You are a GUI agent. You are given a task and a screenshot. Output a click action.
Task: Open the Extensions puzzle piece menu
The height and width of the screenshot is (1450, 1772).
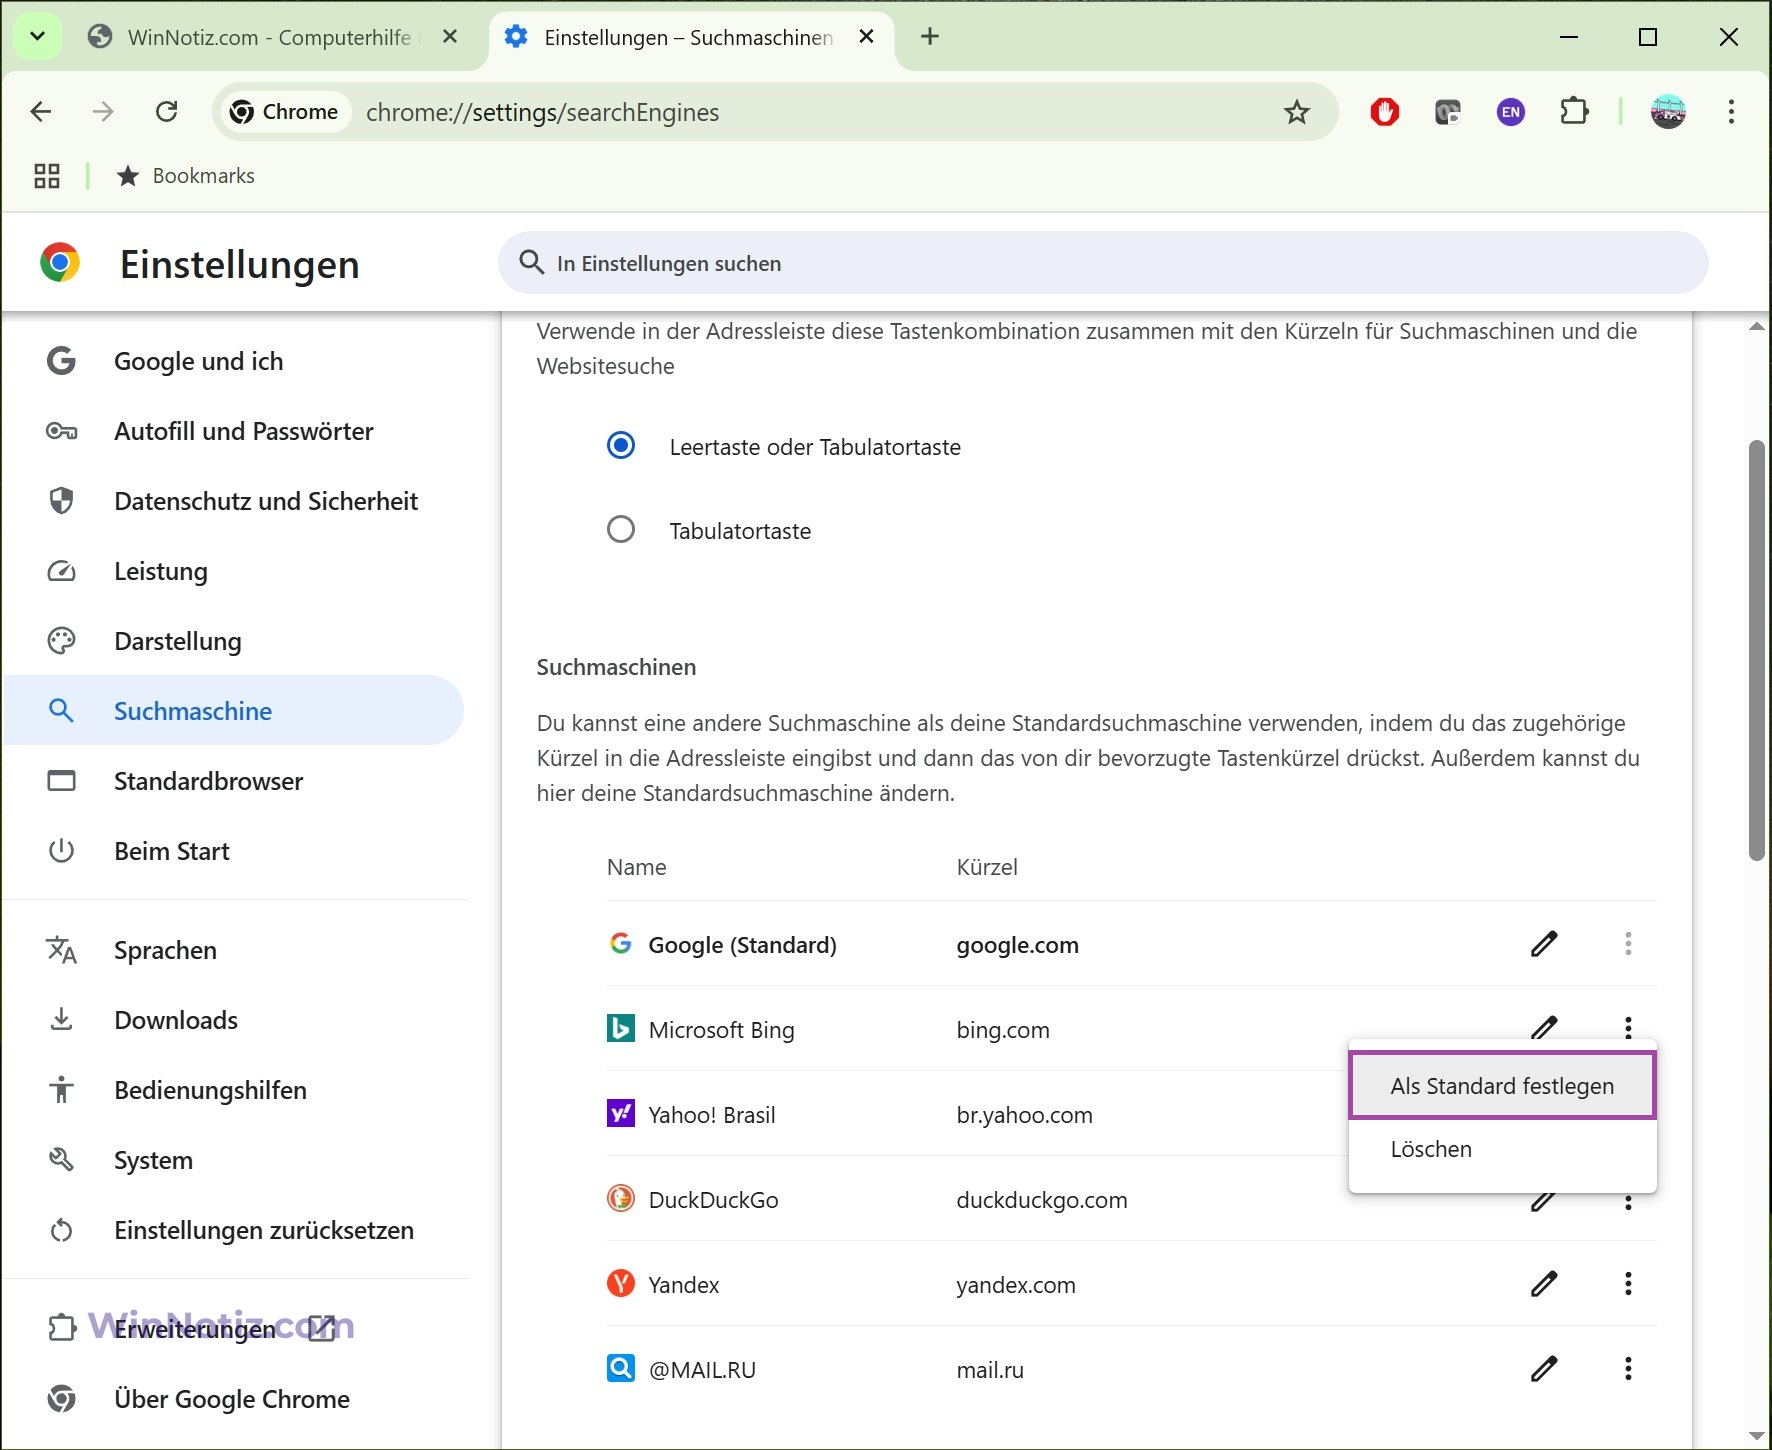coord(1574,112)
